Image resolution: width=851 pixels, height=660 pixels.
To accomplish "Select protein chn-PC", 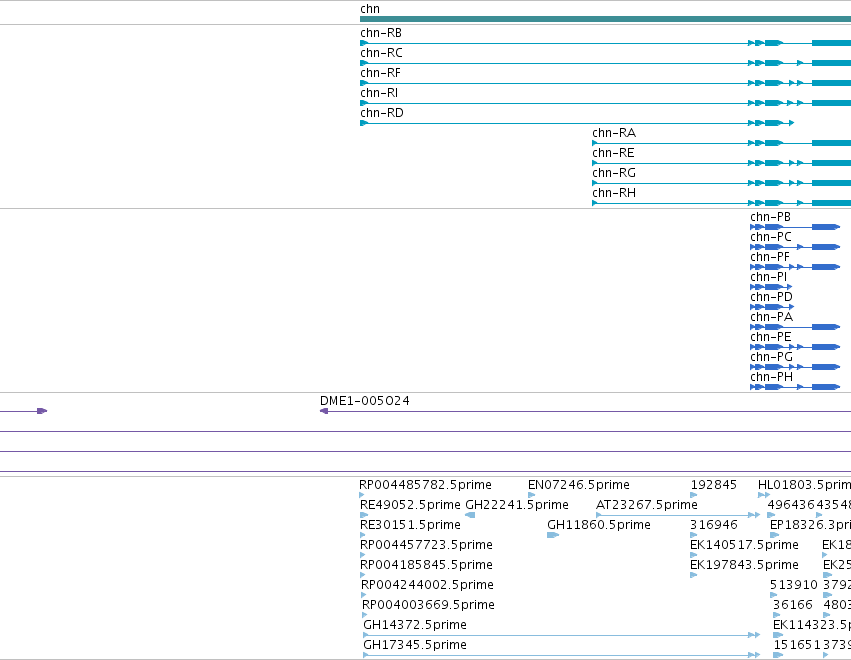I will [x=771, y=237].
